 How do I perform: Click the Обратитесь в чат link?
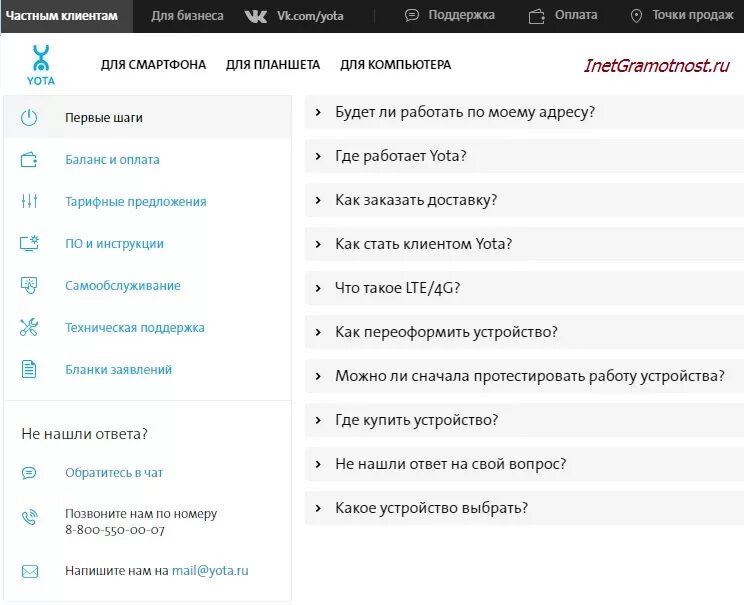click(114, 473)
